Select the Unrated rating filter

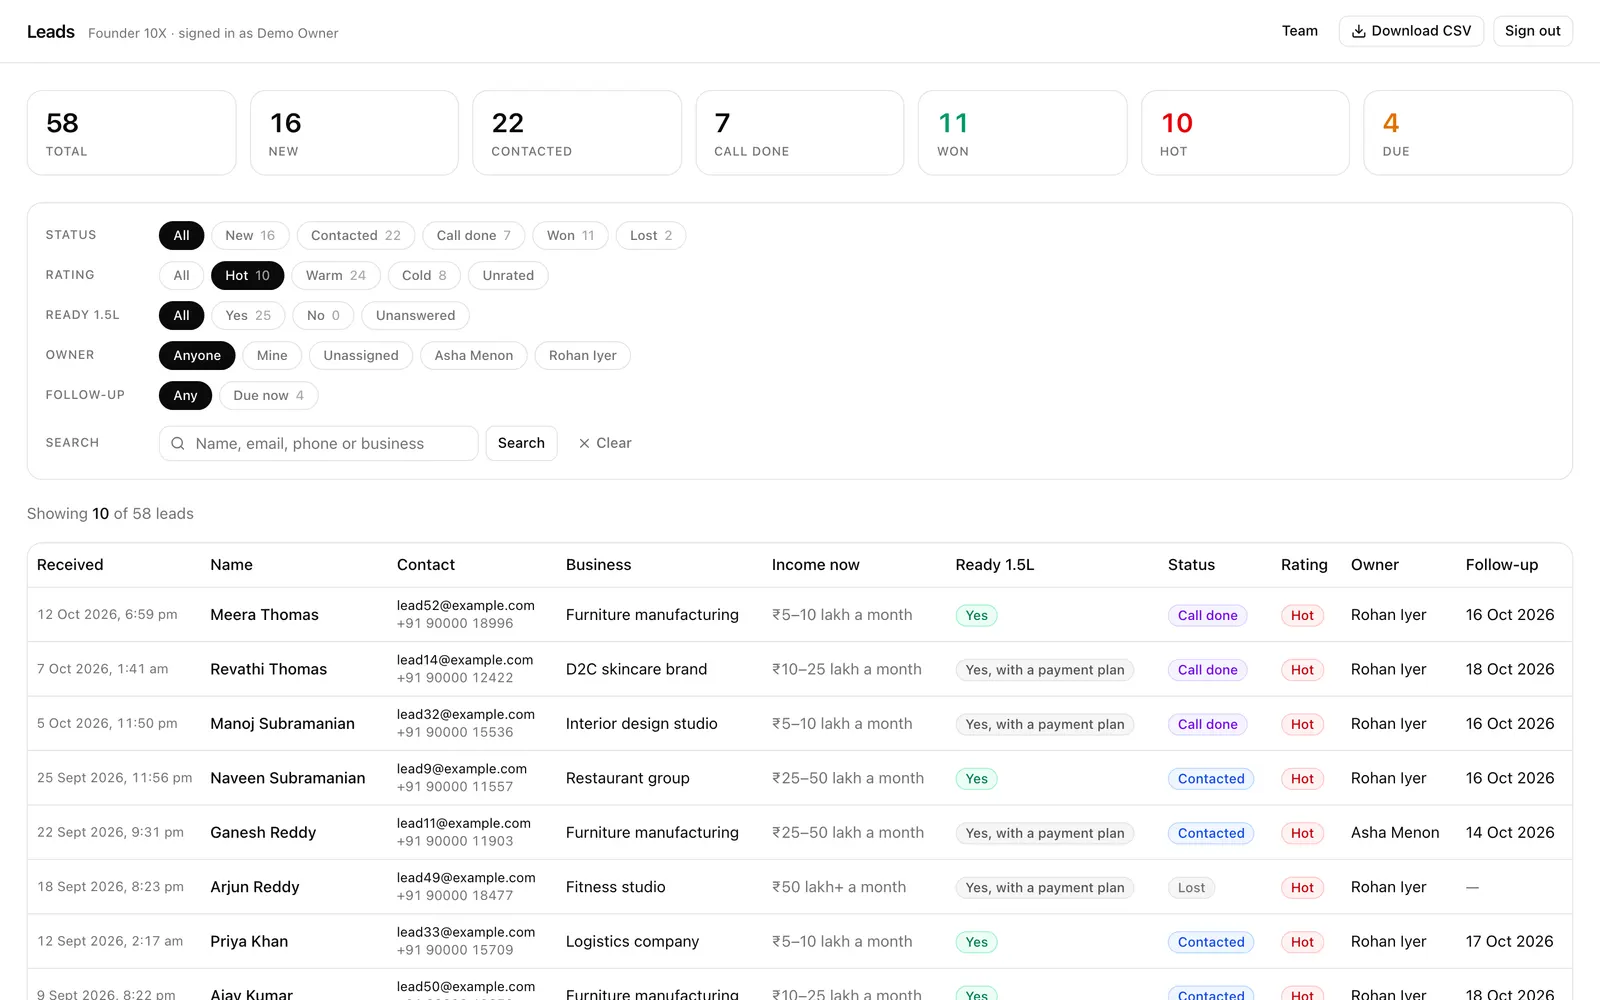tap(508, 275)
